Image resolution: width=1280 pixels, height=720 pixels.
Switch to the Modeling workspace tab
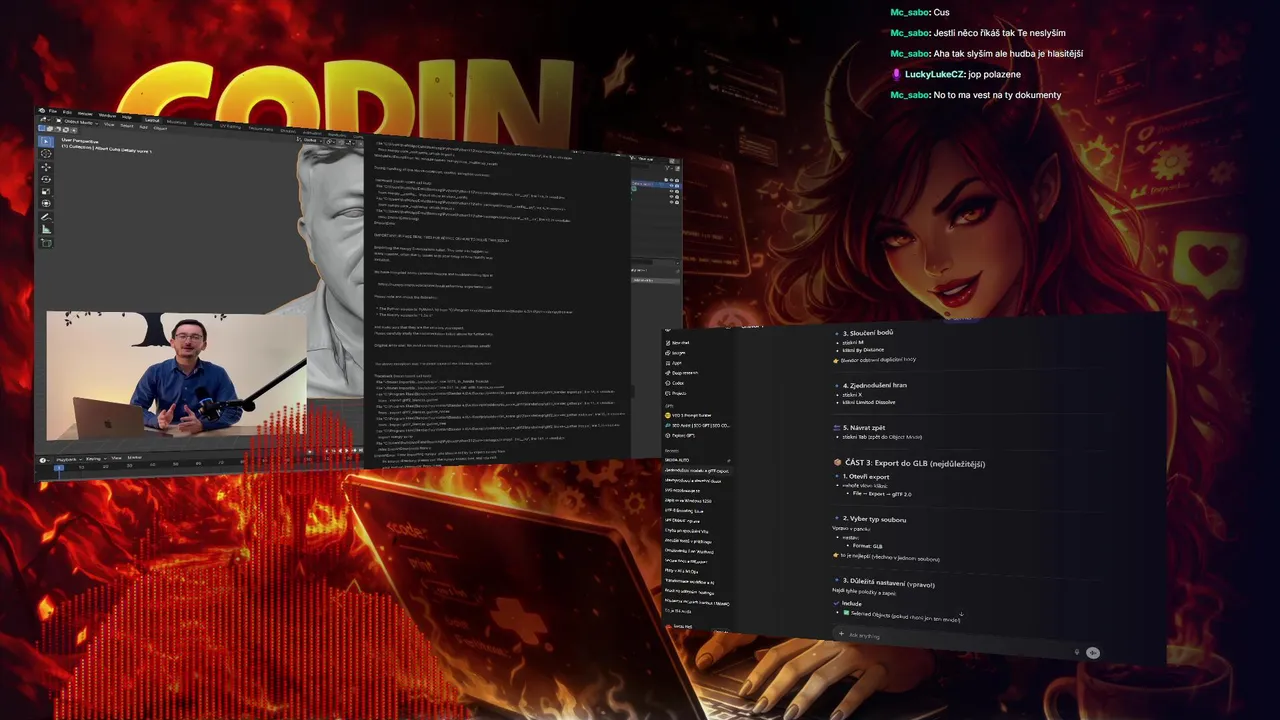(176, 122)
